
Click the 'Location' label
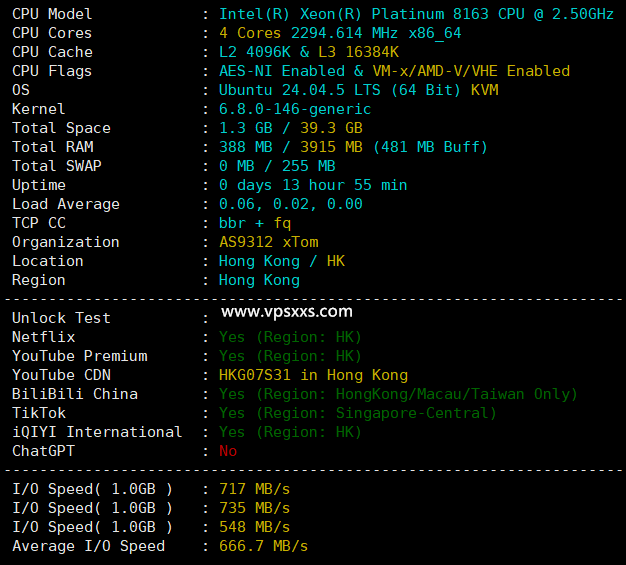tap(48, 261)
